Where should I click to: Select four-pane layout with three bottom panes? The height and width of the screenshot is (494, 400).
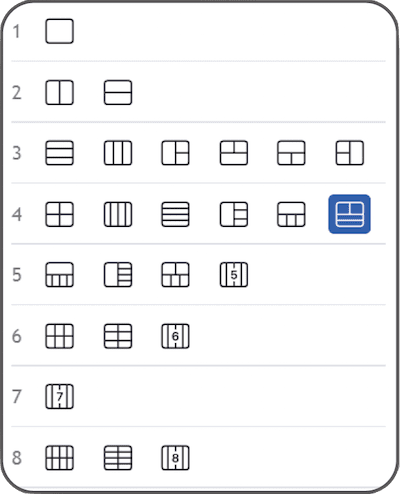click(x=291, y=214)
